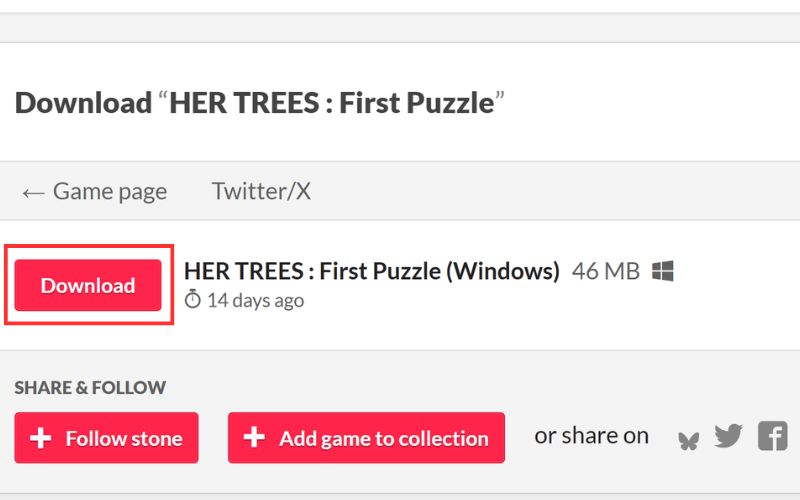Screen dimensions: 800x500
Task: Click the SHARE & FOLLOW section heading
Action: tap(90, 388)
